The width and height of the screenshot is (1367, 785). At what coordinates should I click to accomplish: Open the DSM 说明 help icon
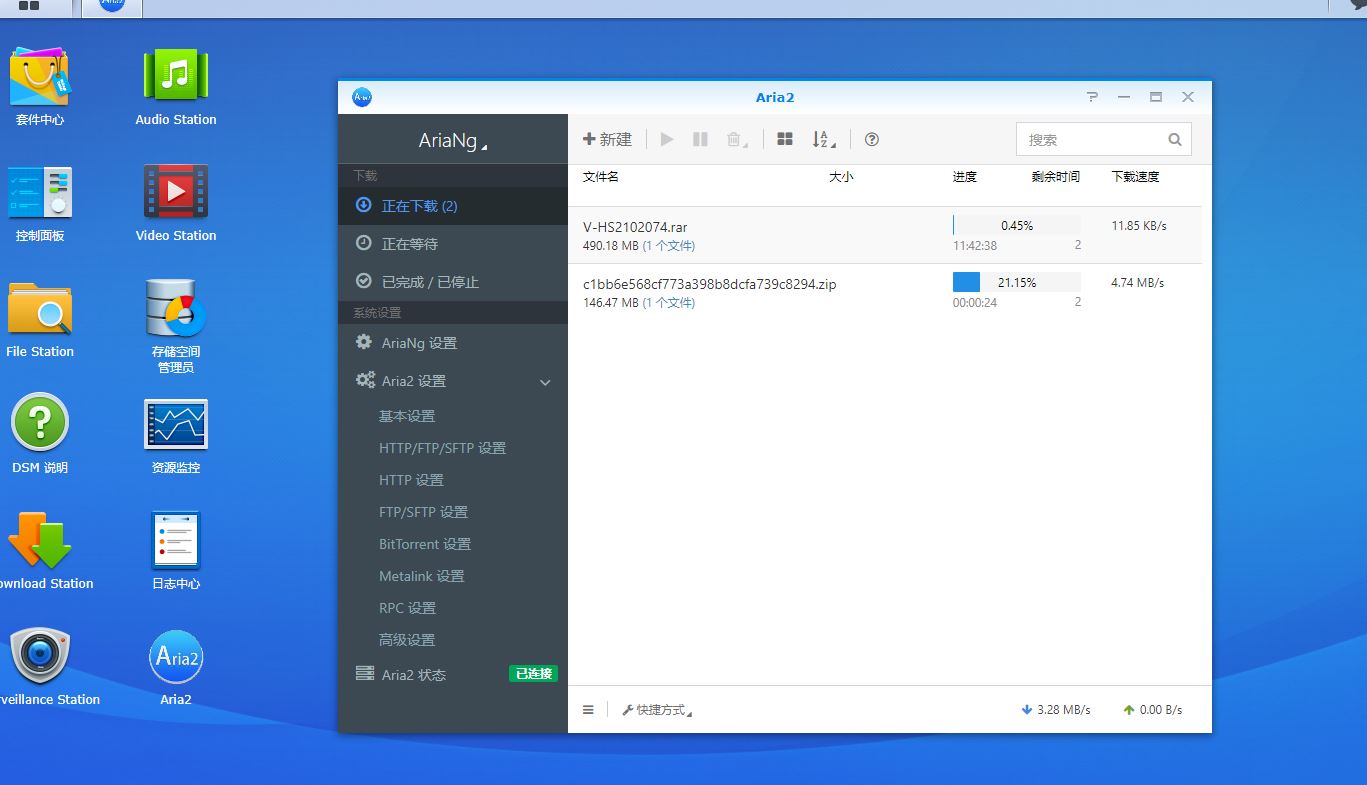pos(40,424)
